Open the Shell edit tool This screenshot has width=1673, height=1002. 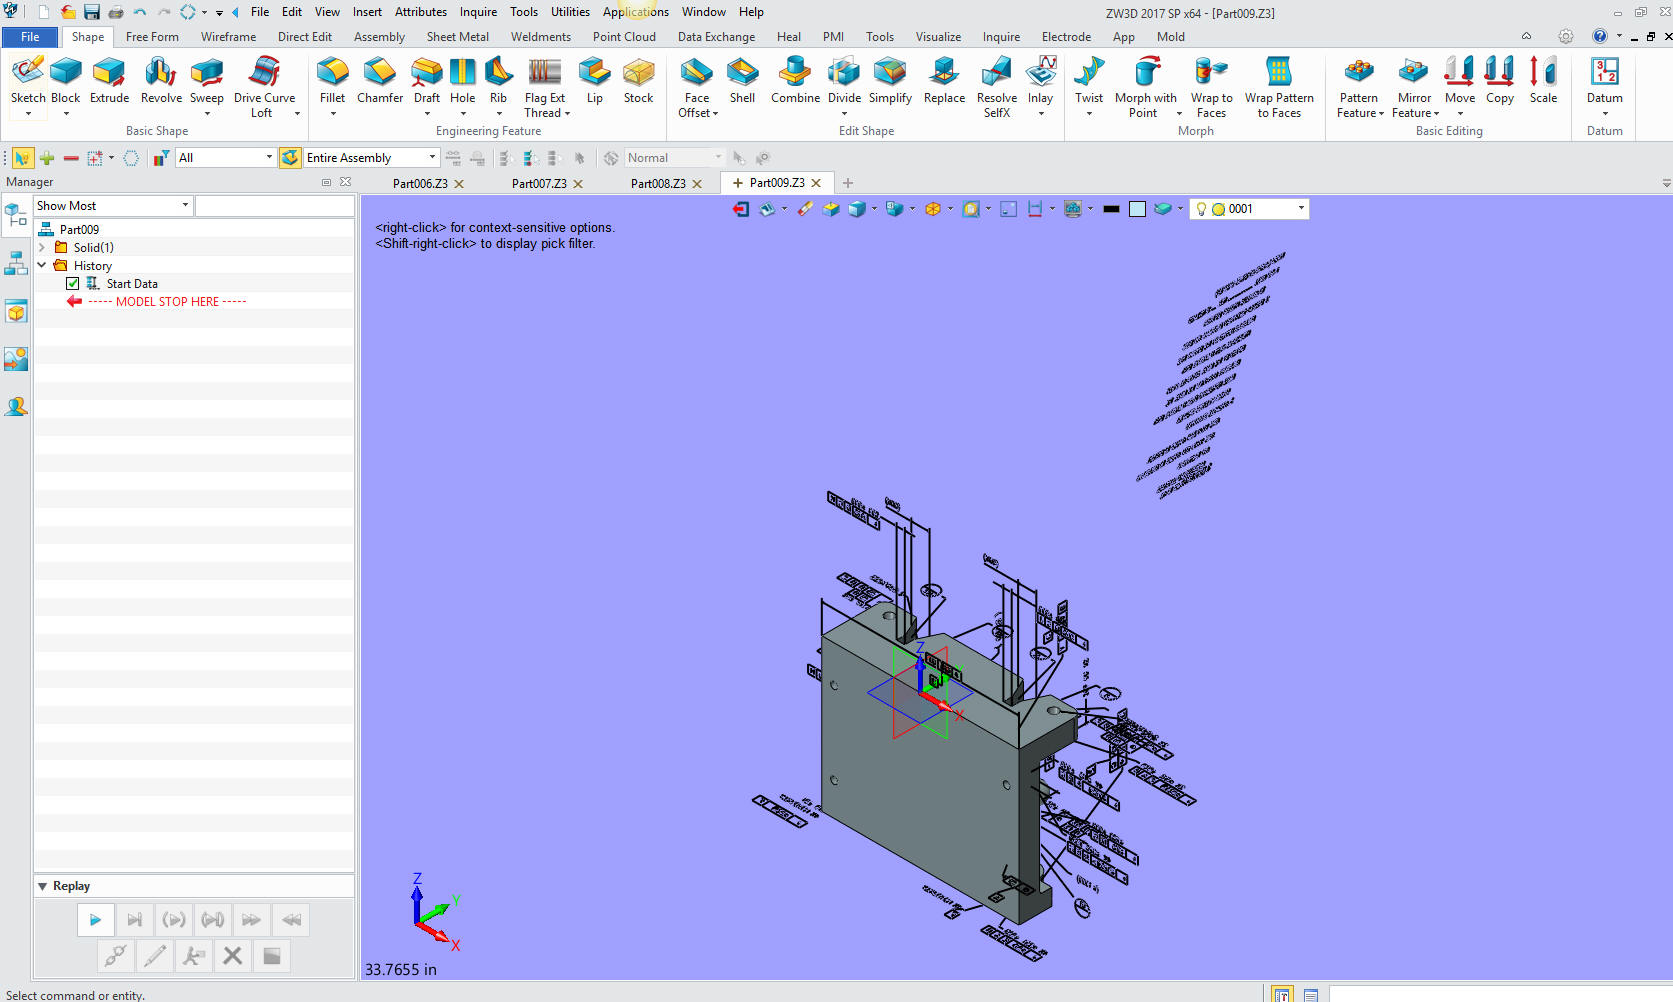pos(742,81)
